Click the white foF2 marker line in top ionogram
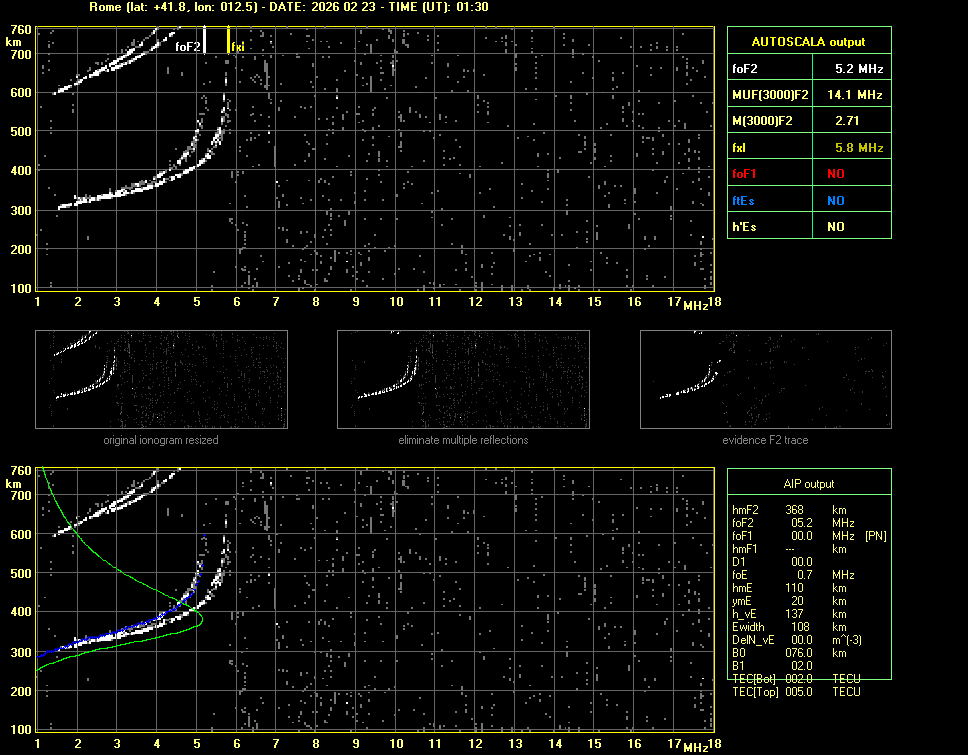968x755 pixels. point(204,40)
